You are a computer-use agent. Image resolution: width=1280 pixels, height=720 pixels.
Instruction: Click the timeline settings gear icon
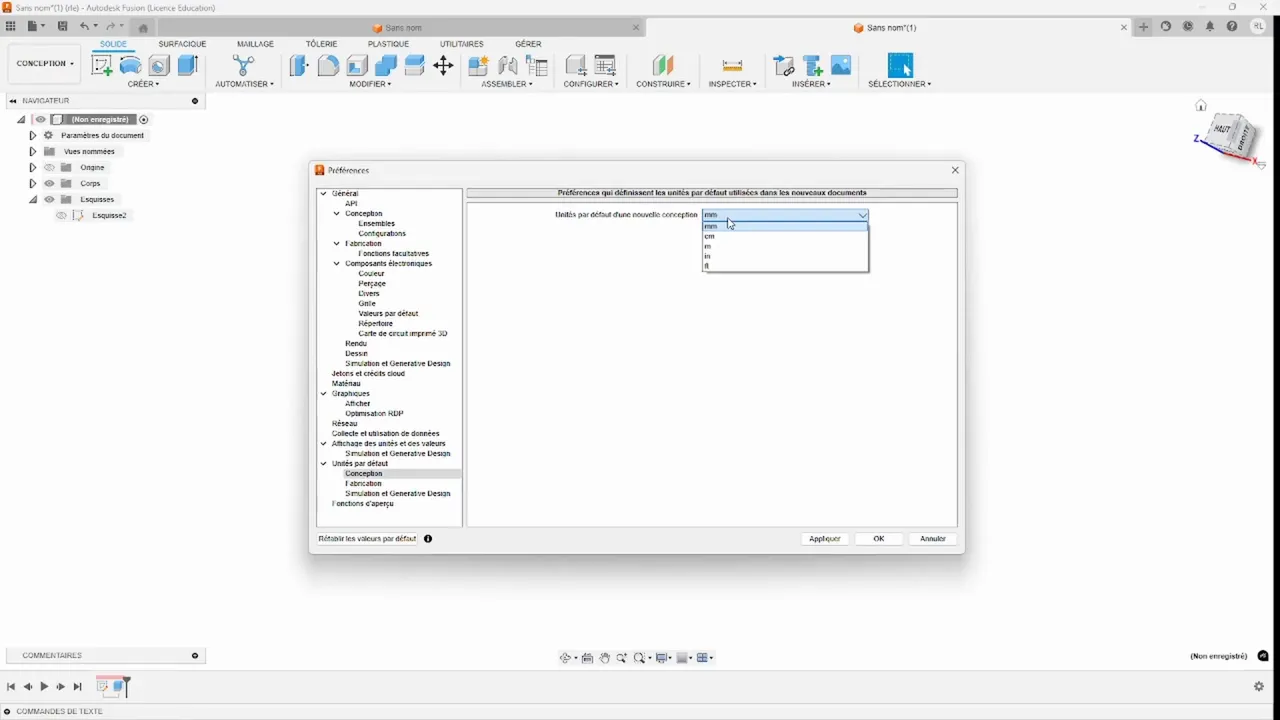click(1259, 687)
